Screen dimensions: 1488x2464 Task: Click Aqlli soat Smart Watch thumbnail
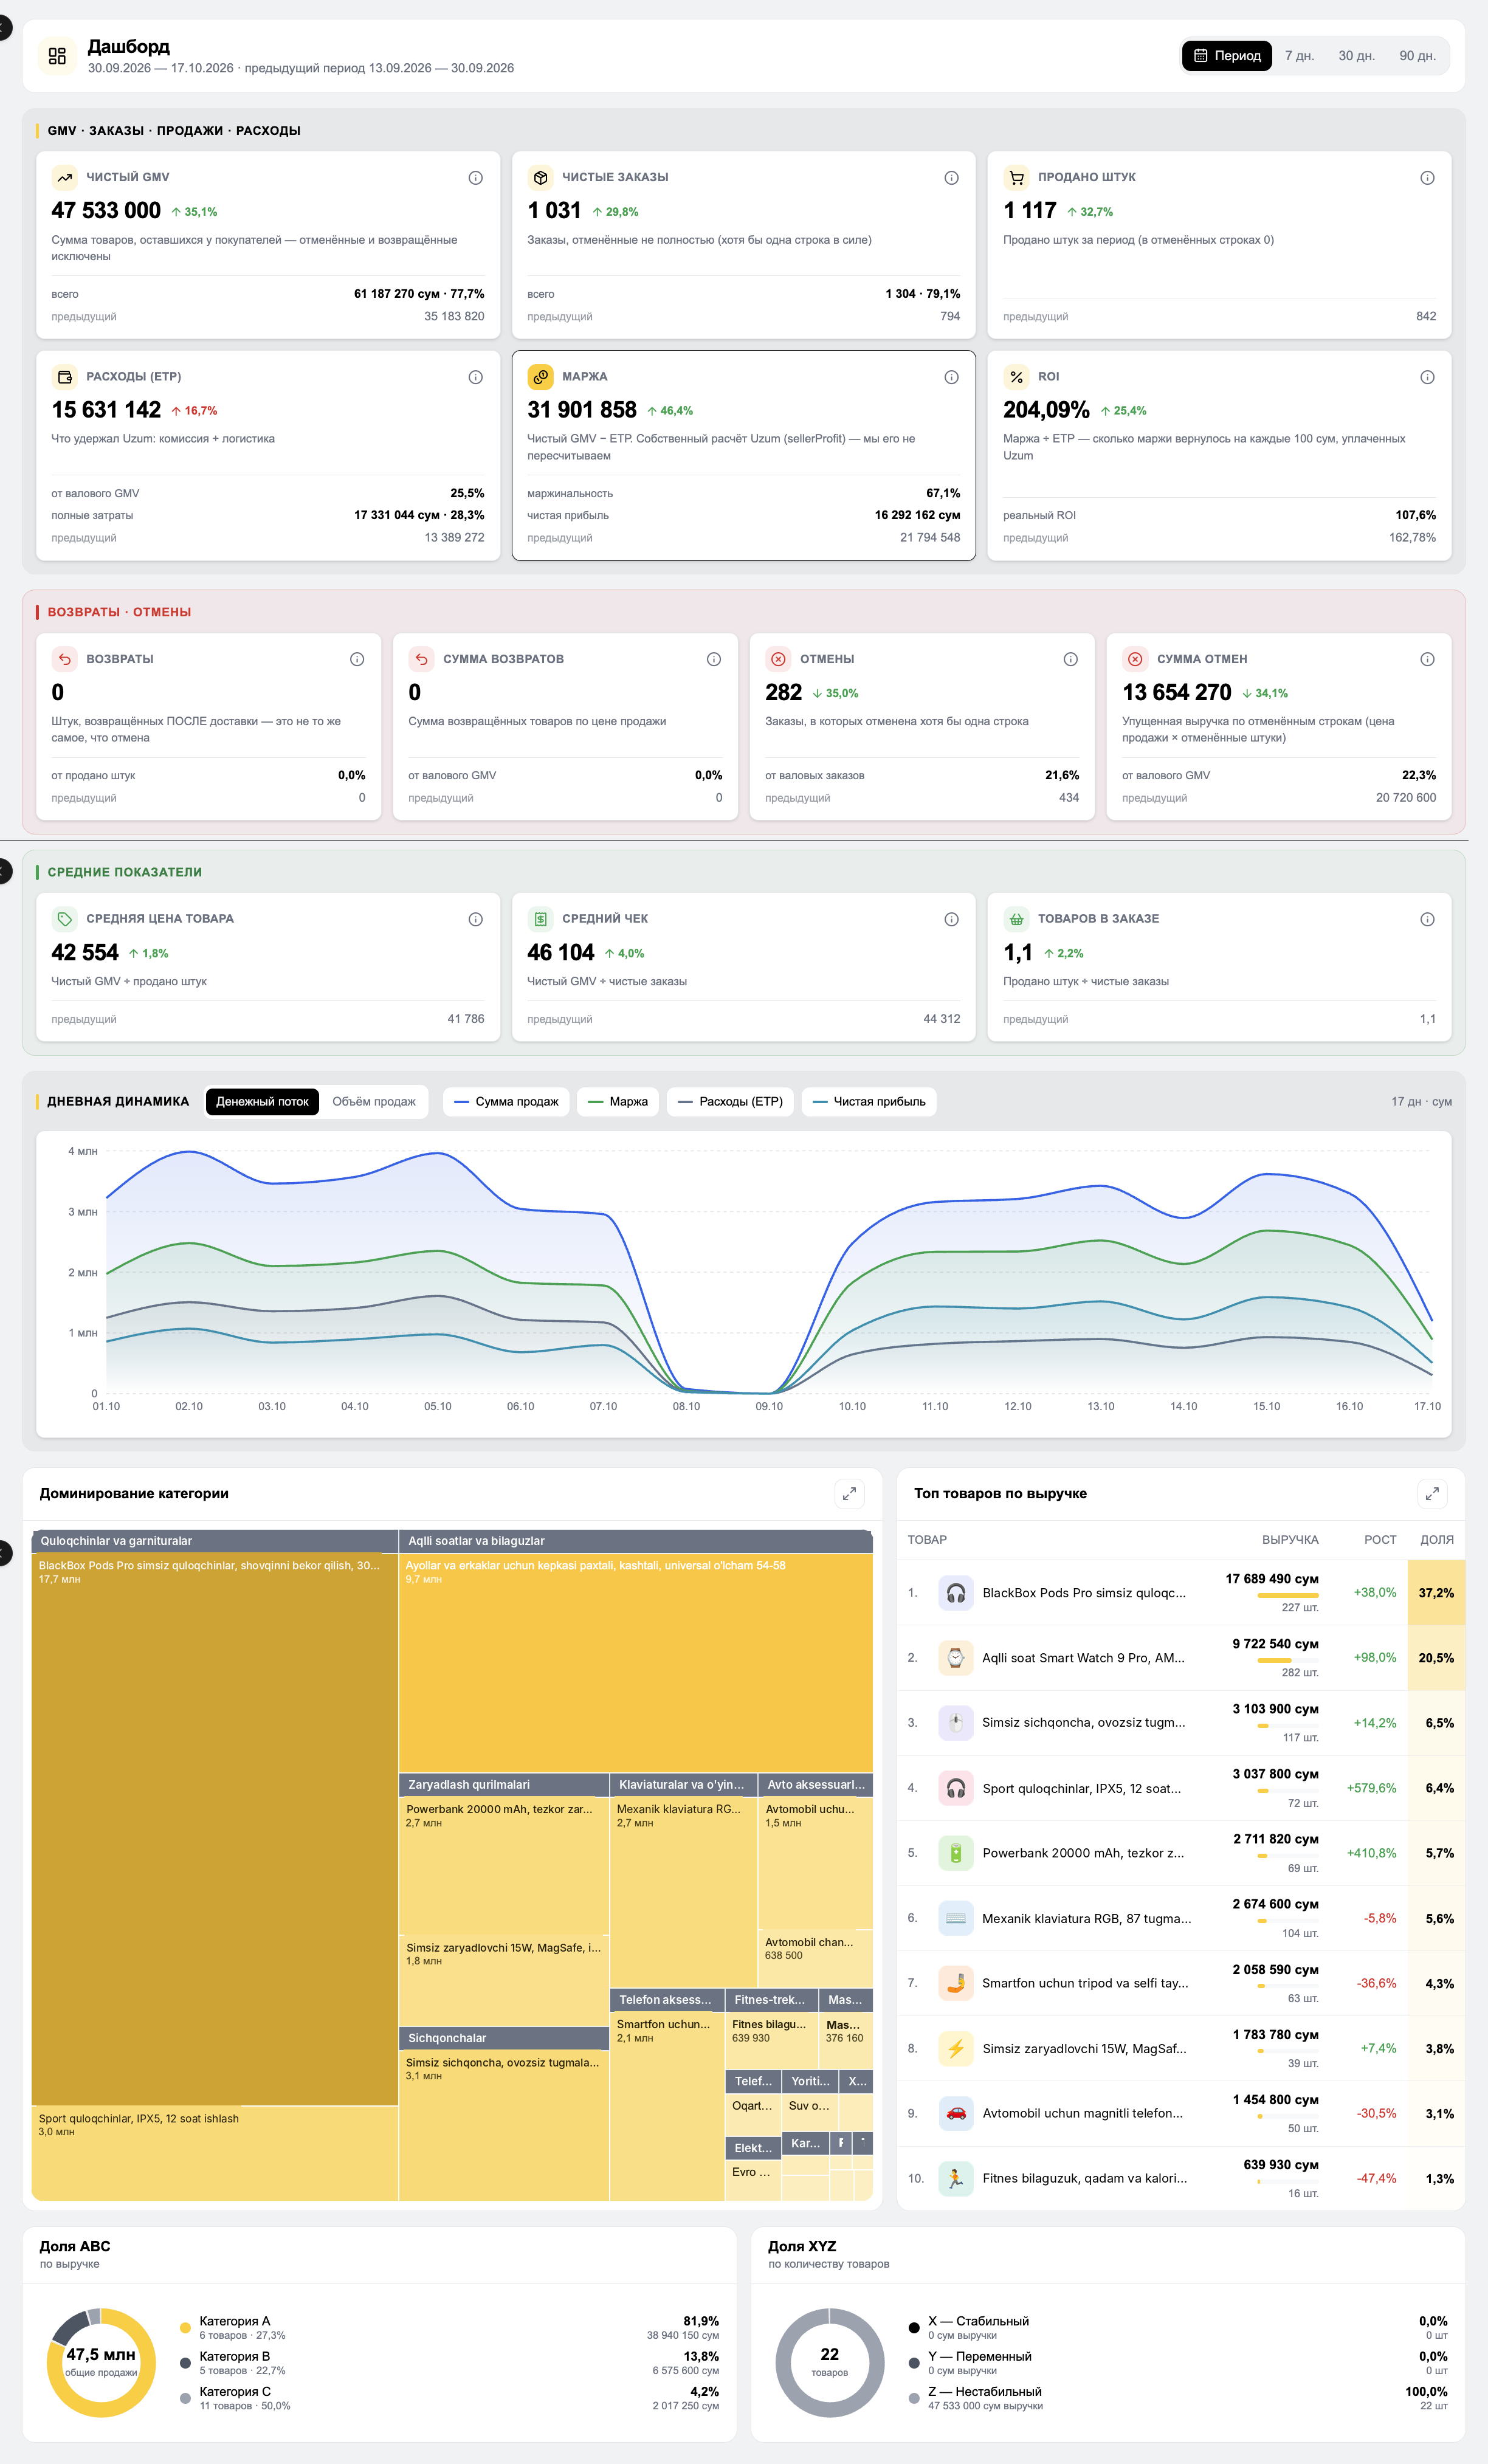(x=956, y=1658)
